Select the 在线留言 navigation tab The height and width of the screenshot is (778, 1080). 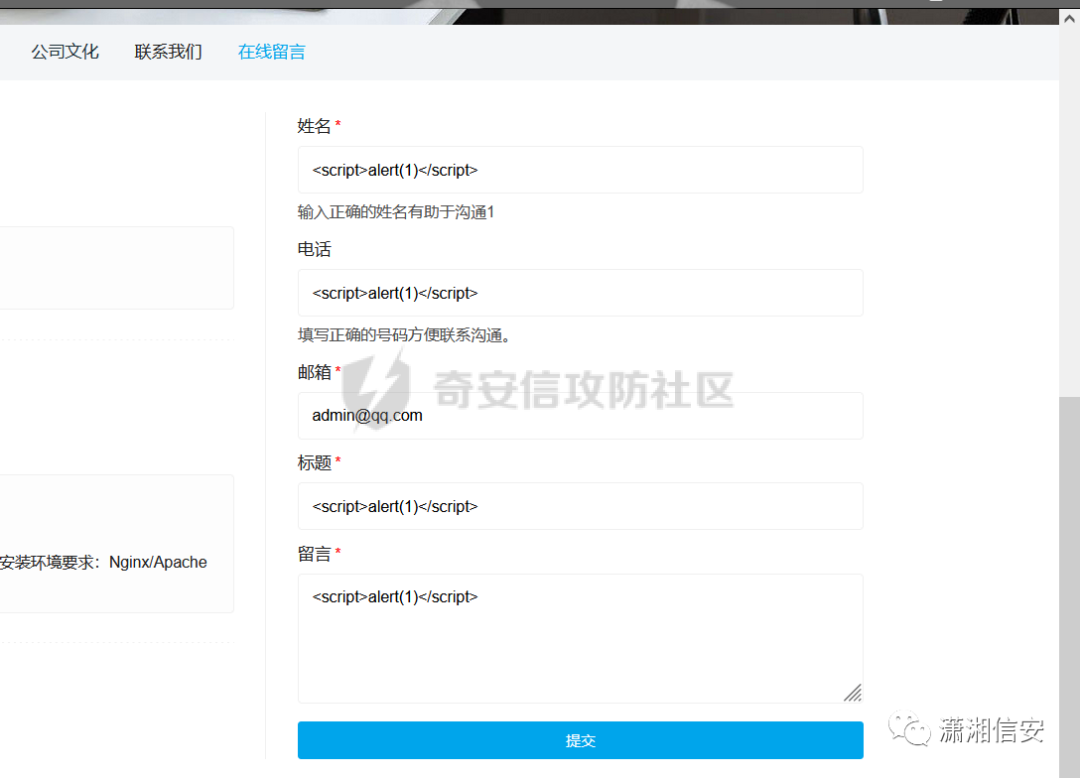[271, 52]
